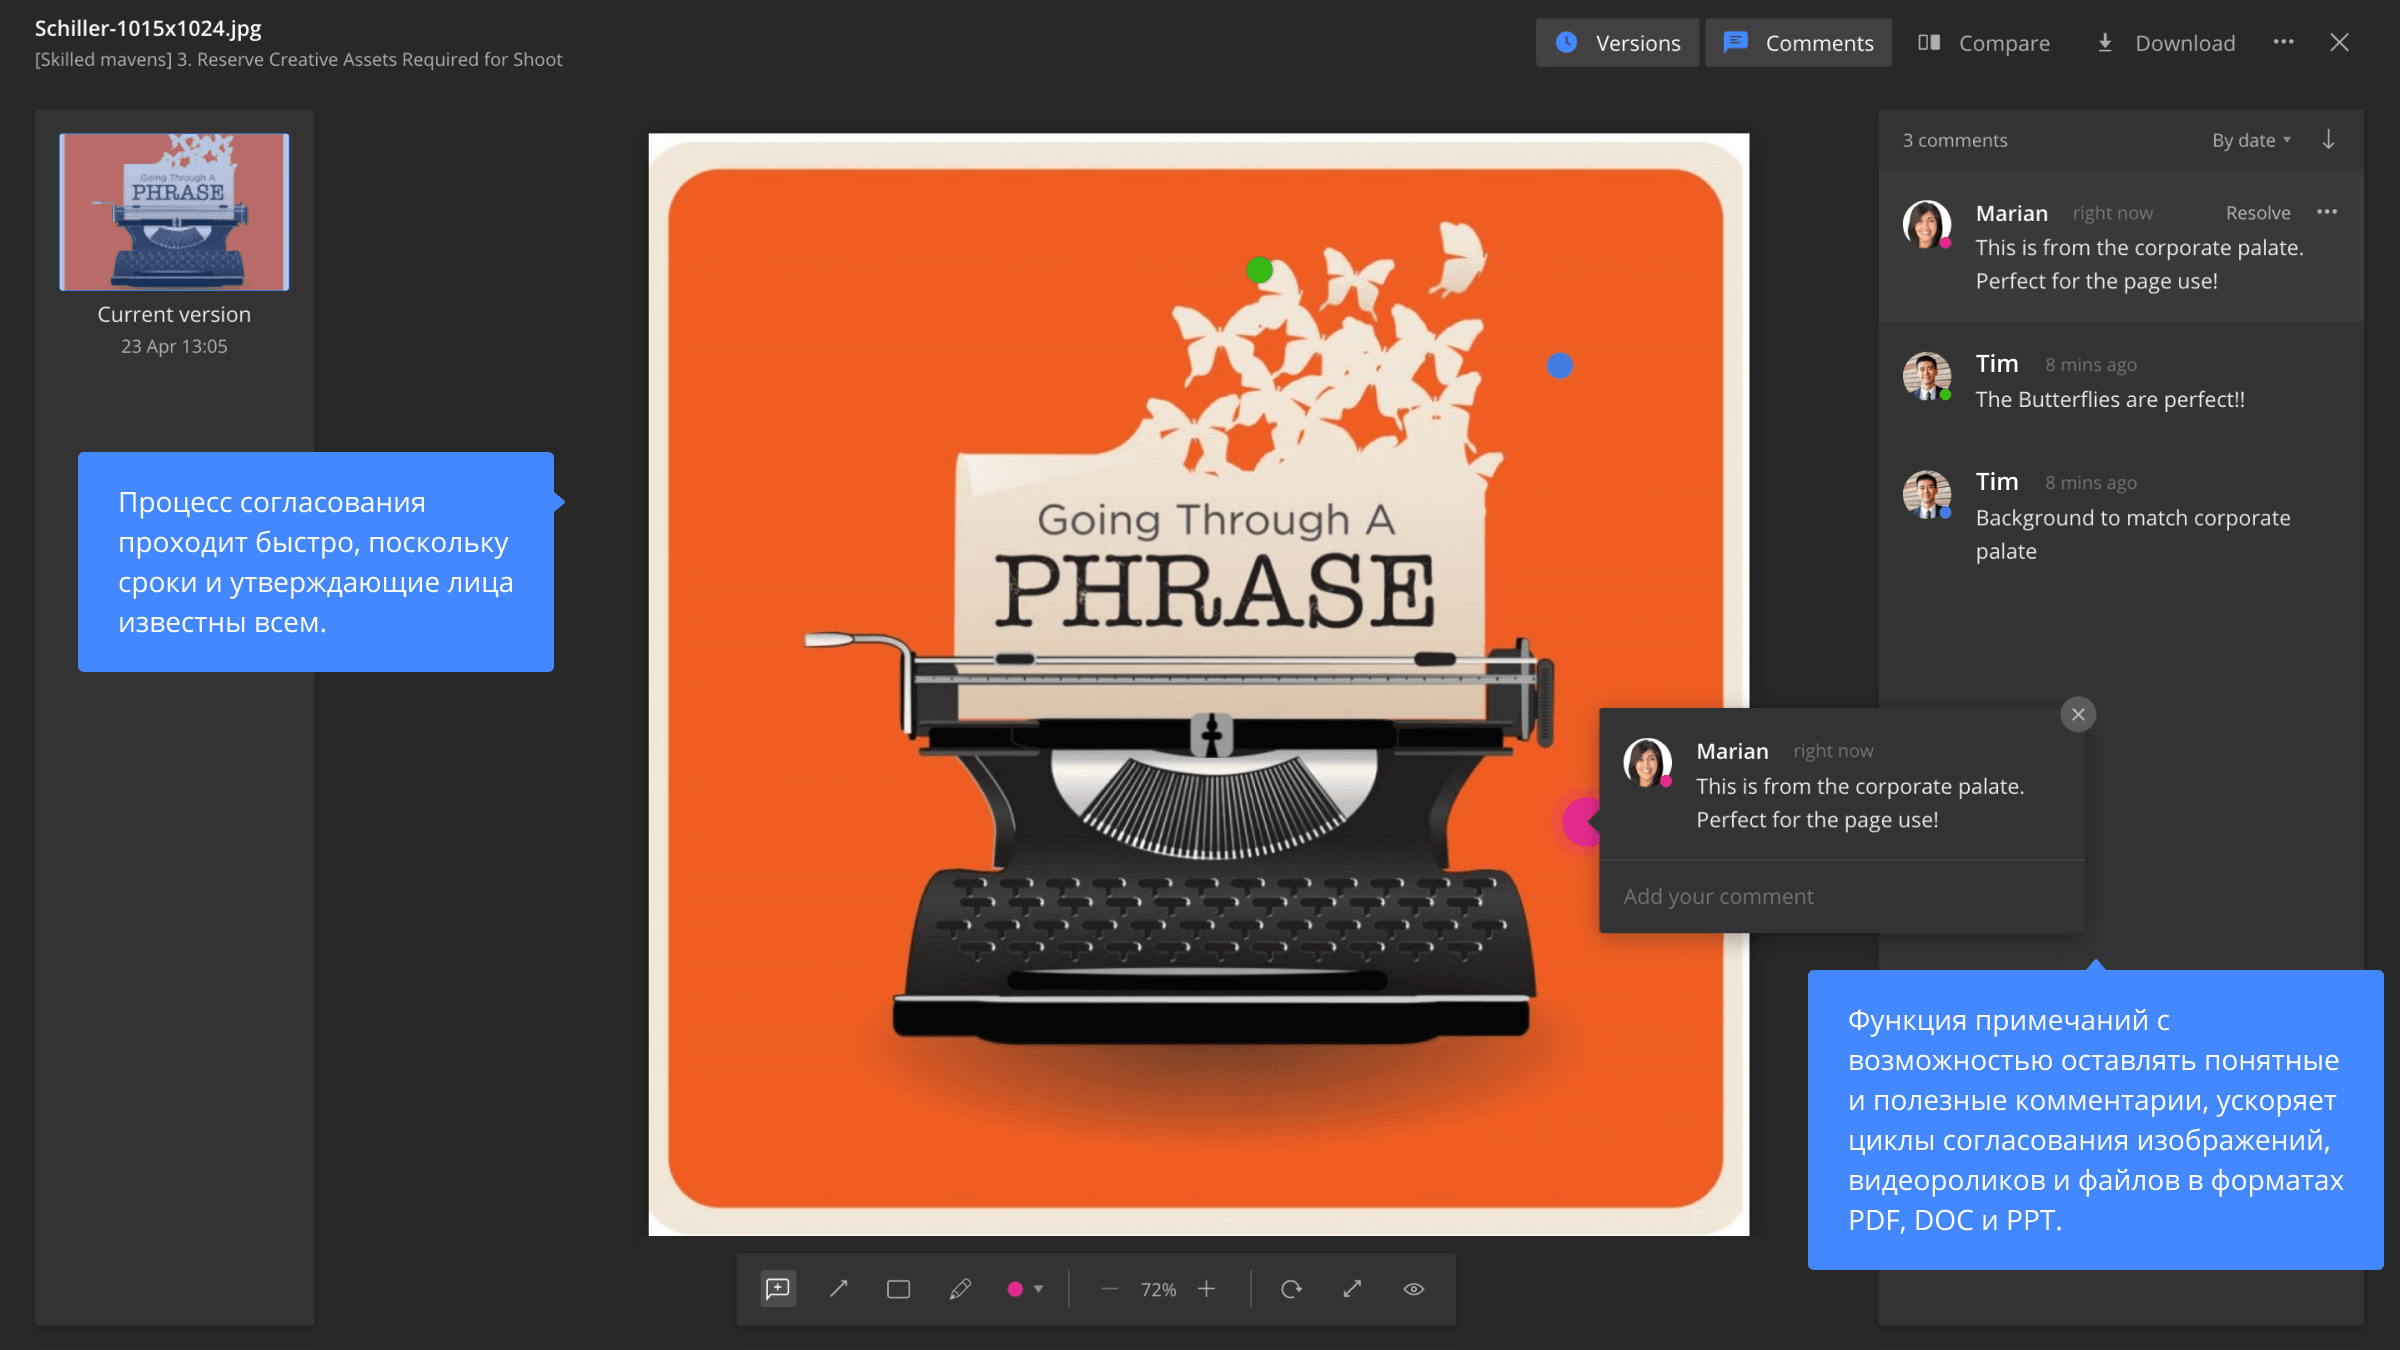
Task: Toggle comment sort direction arrow
Action: point(2328,139)
